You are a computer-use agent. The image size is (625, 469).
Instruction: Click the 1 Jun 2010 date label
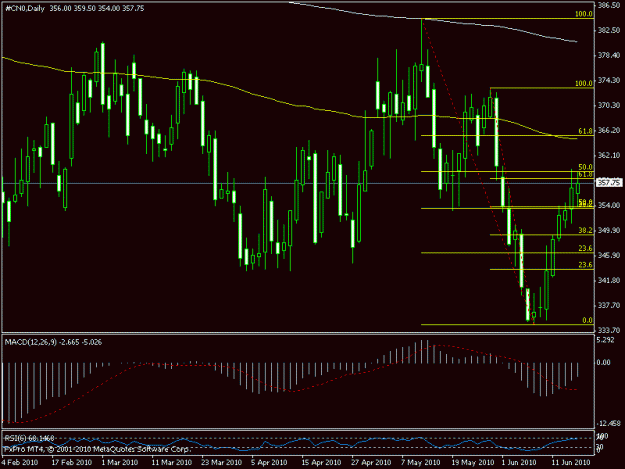coord(519,462)
